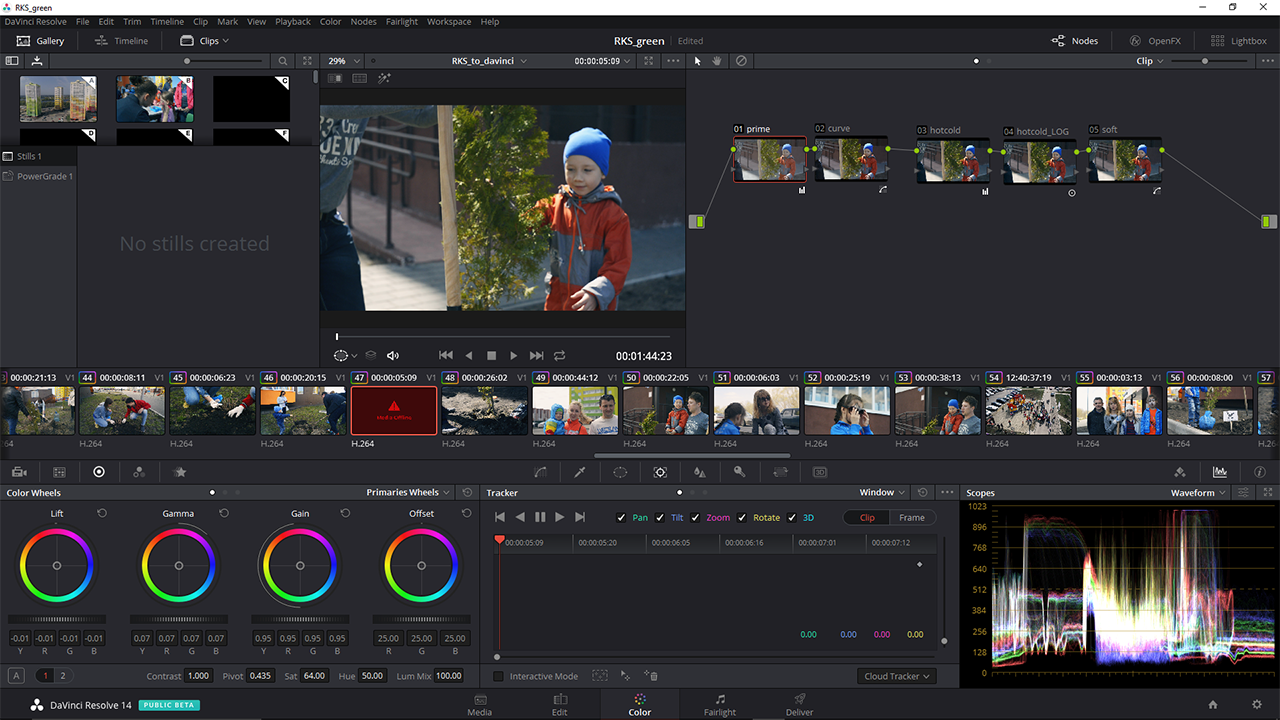Open the Keyframes panel icon
1280x720 pixels.
pos(1180,472)
